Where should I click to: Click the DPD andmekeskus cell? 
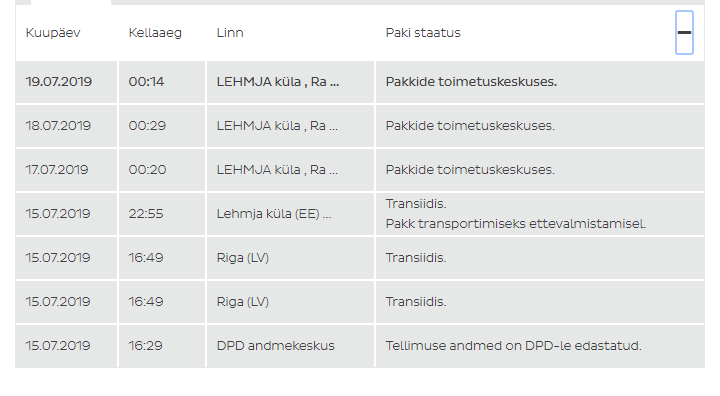(276, 346)
